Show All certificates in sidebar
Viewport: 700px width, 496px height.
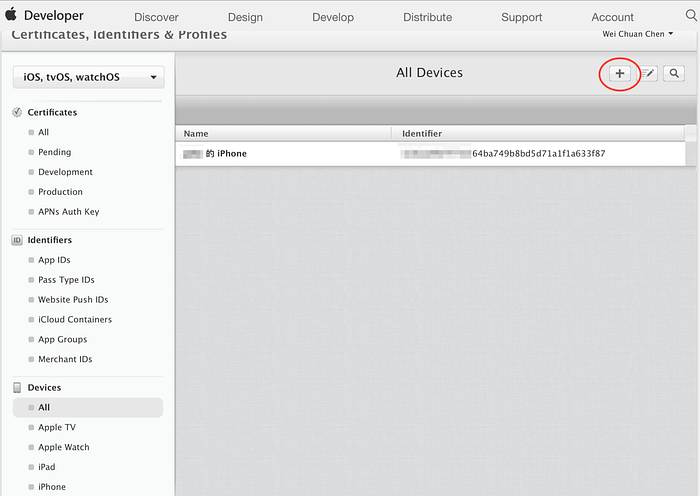tap(43, 132)
